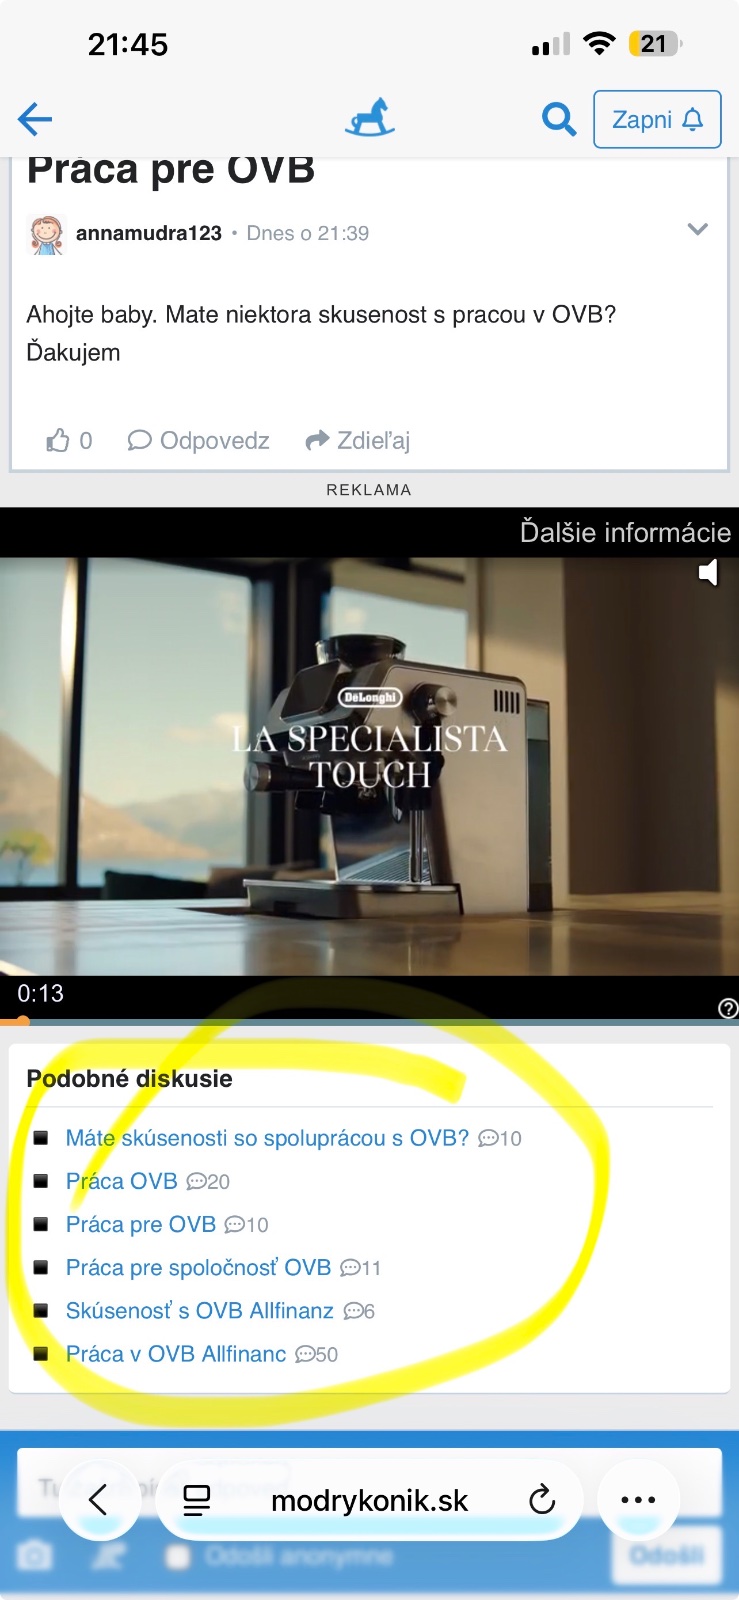Viewport: 739px width, 1600px height.
Task: Open search with the magnifier icon
Action: (559, 120)
